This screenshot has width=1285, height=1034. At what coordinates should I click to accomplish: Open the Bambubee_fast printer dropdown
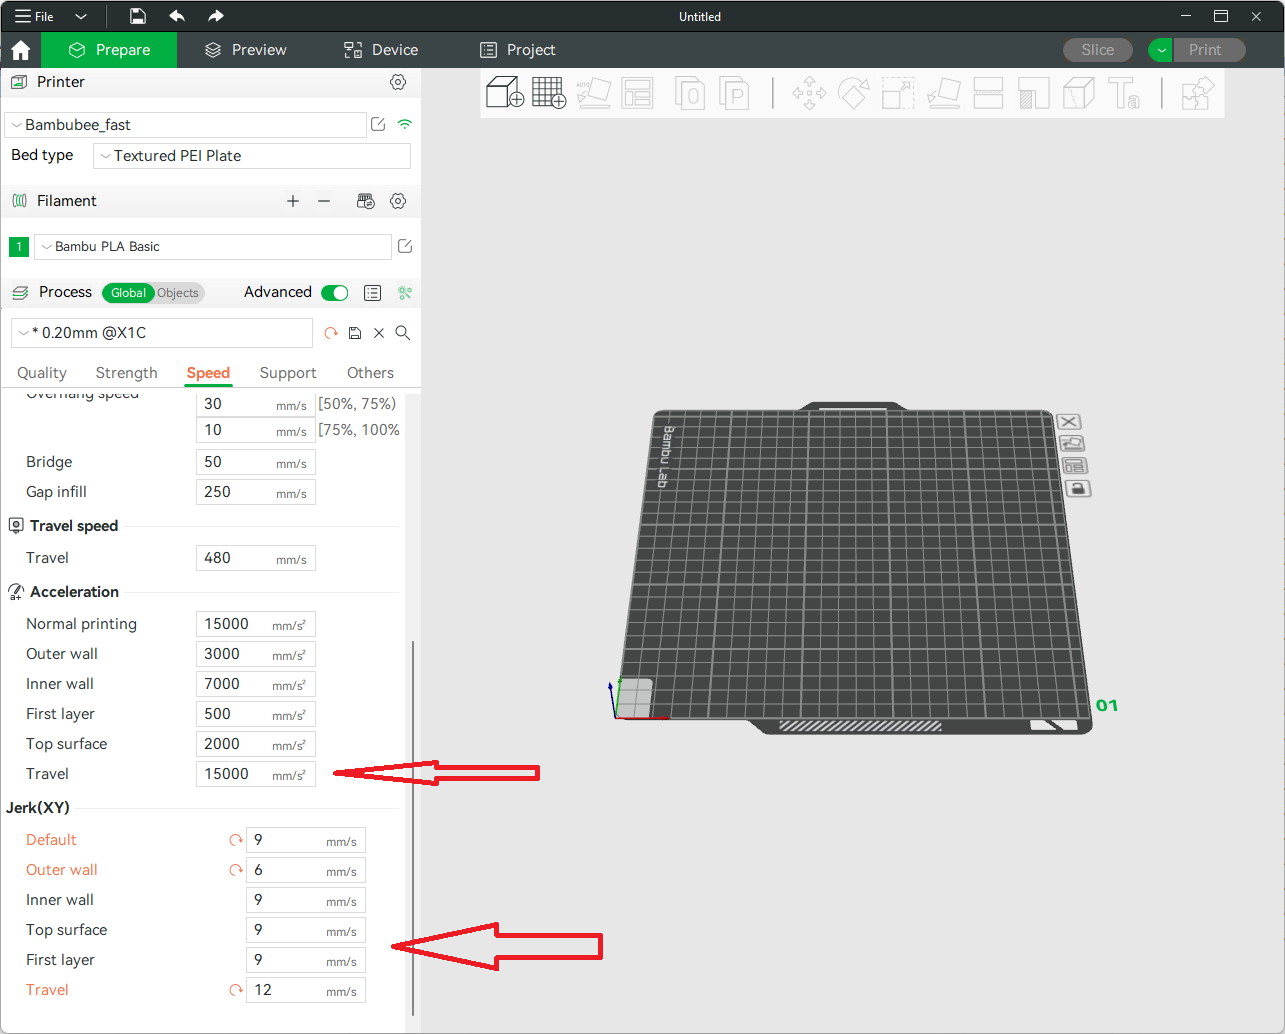[x=186, y=125]
